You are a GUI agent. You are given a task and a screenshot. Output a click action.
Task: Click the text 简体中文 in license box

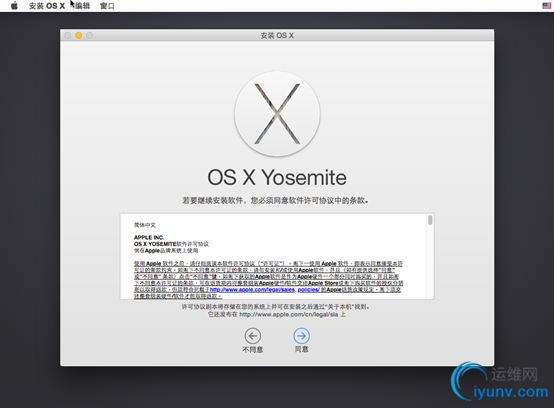[x=145, y=225]
